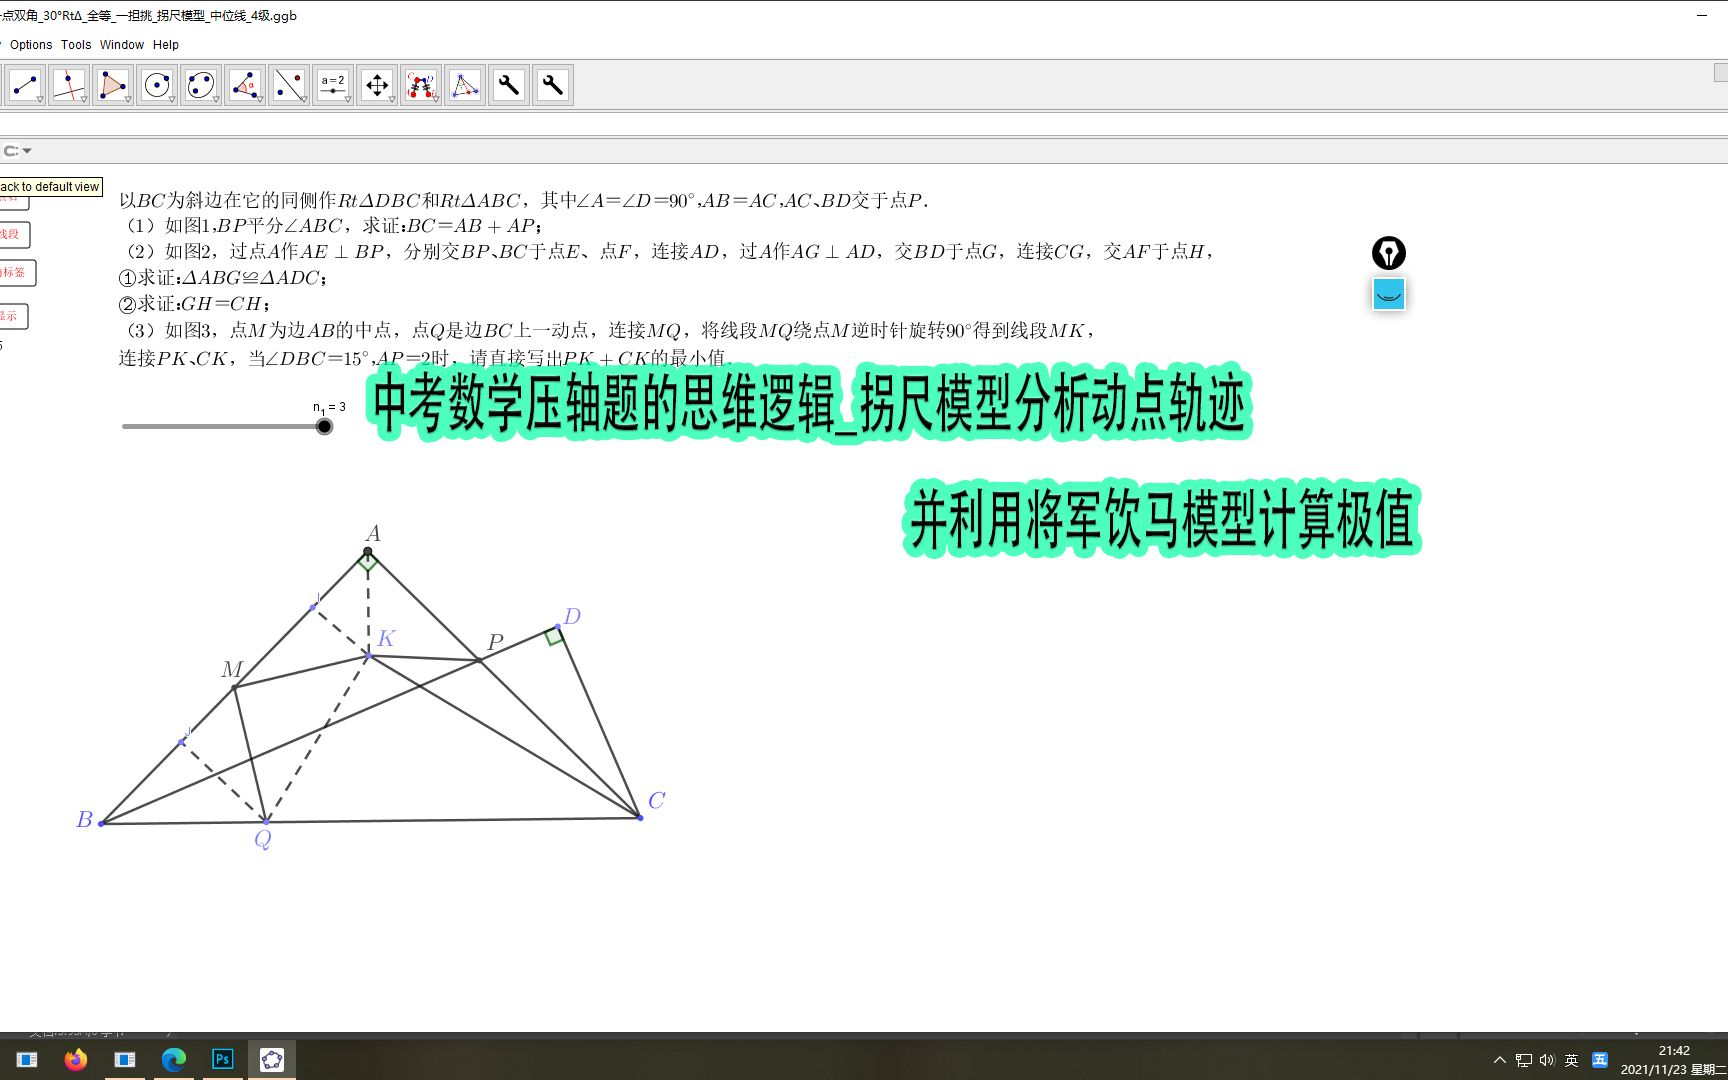
Task: Select the Polygon tool
Action: [x=112, y=85]
